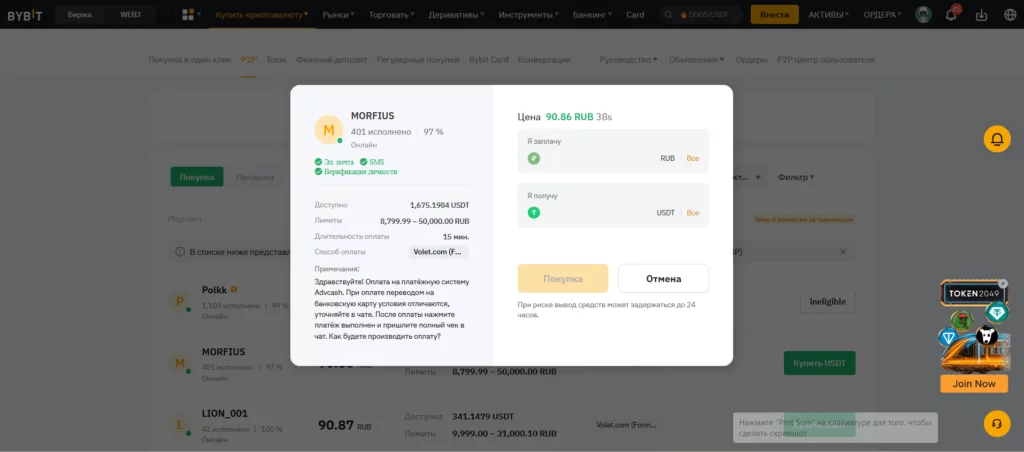Open the user profile avatar
Image resolution: width=1024 pixels, height=452 pixels.
point(923,14)
